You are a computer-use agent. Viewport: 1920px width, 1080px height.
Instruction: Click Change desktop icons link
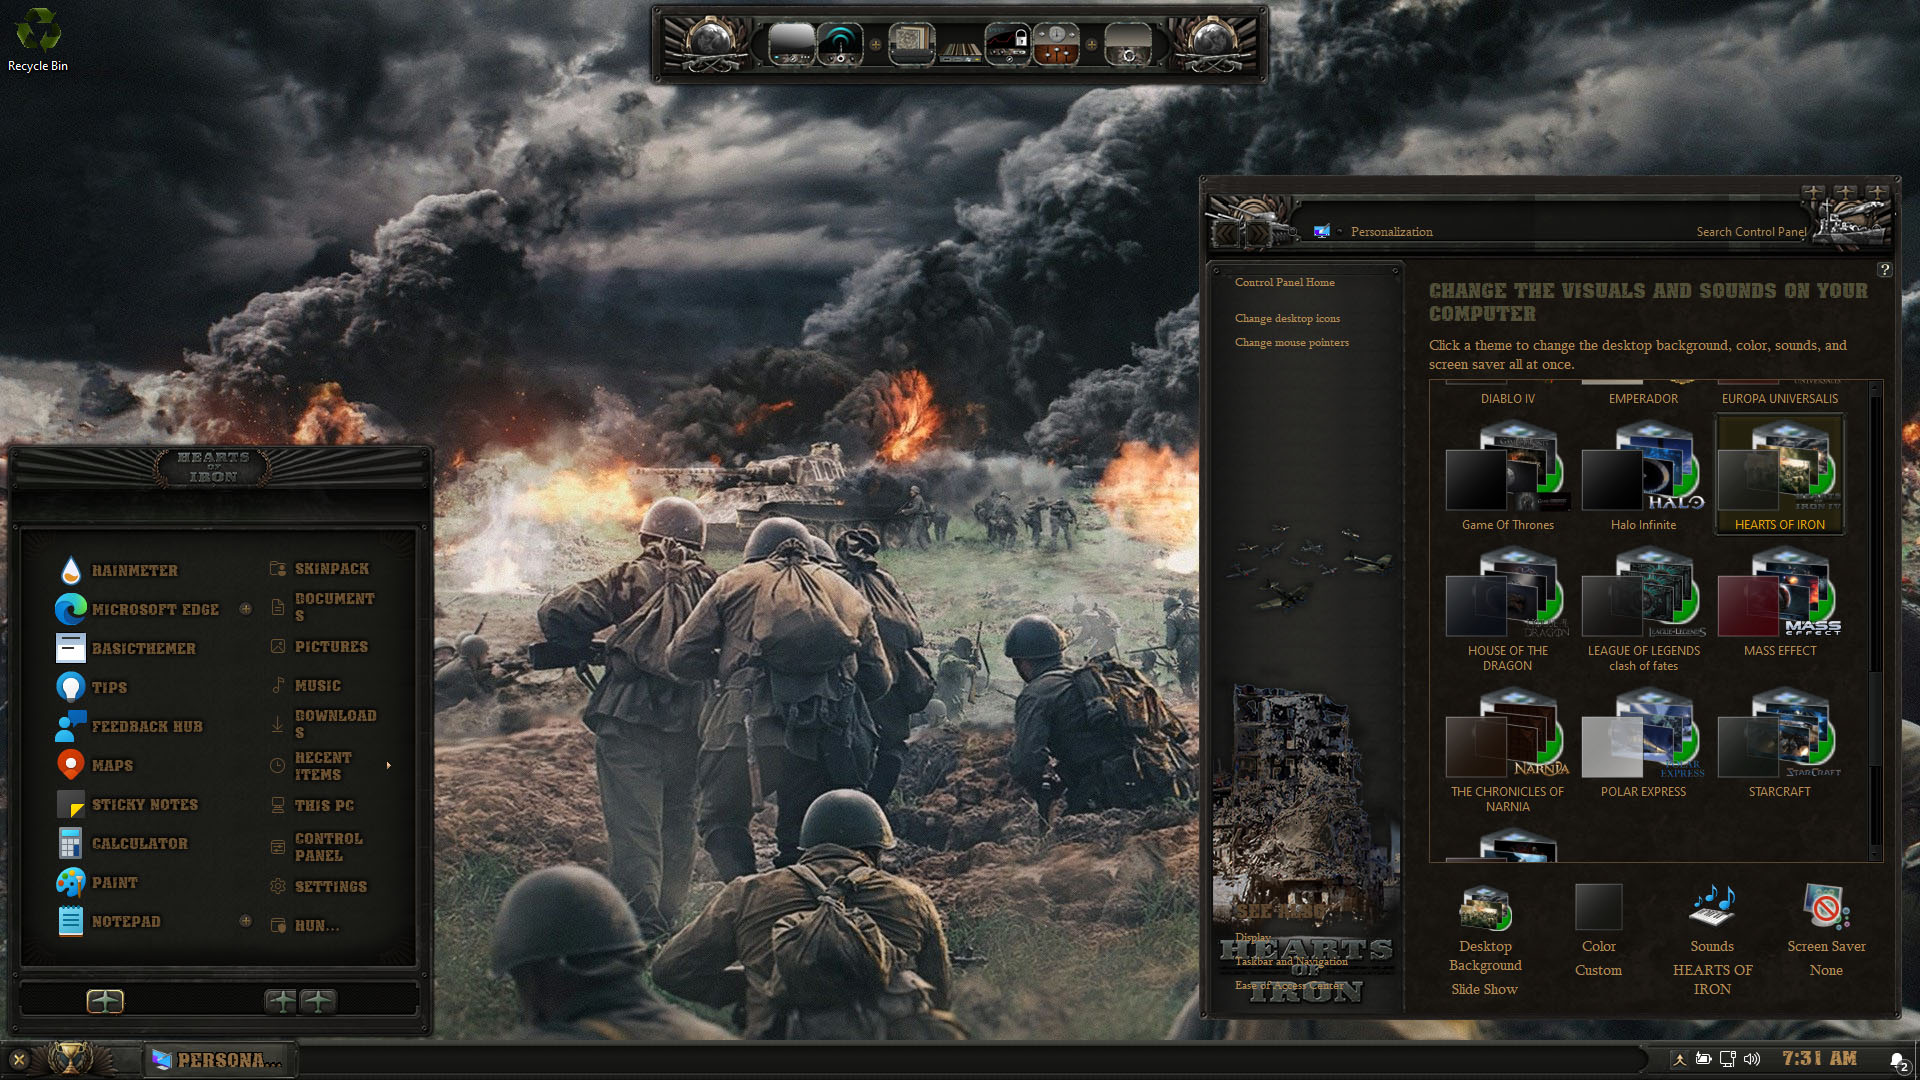point(1287,318)
